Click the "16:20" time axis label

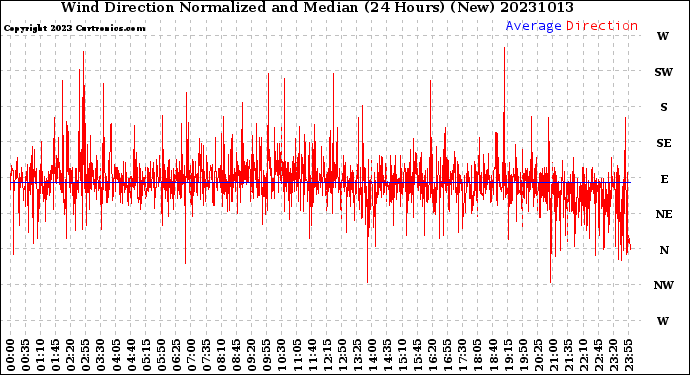click(433, 355)
